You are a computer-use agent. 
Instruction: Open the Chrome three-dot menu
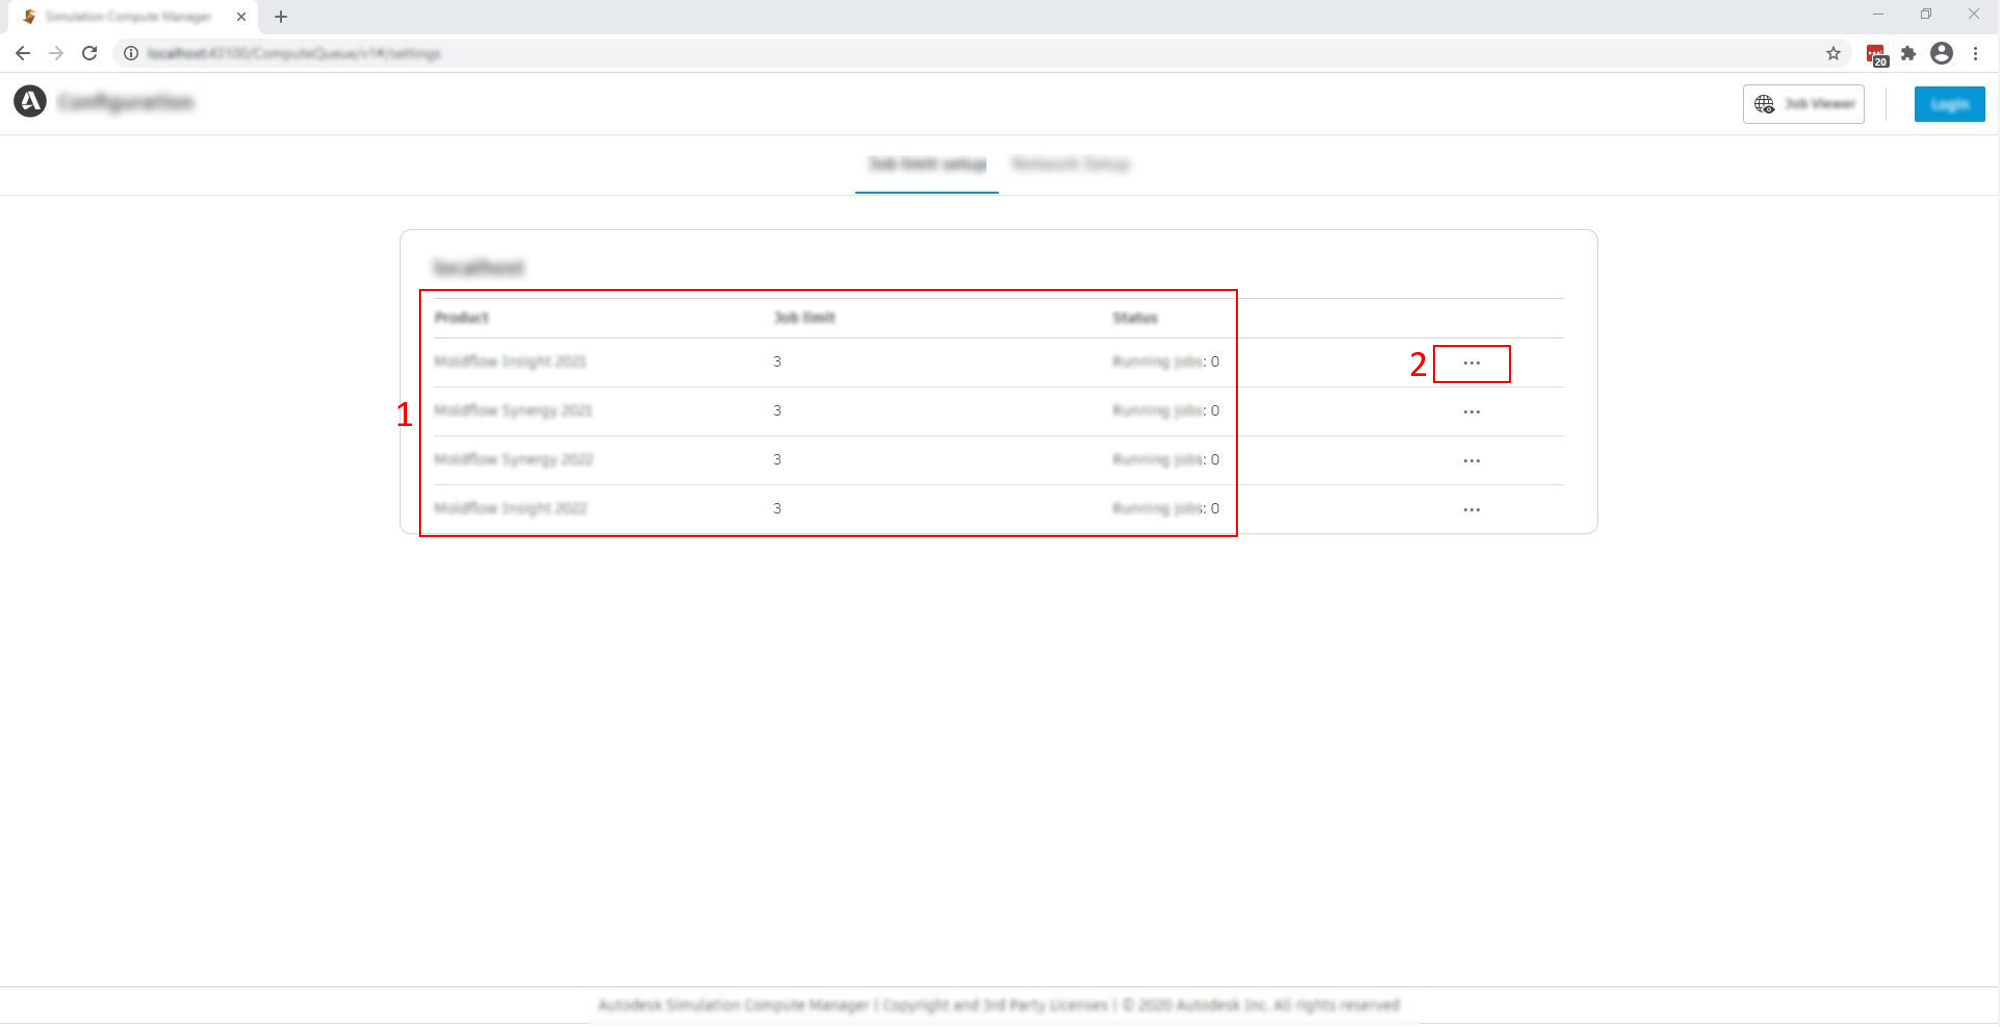click(x=1975, y=53)
